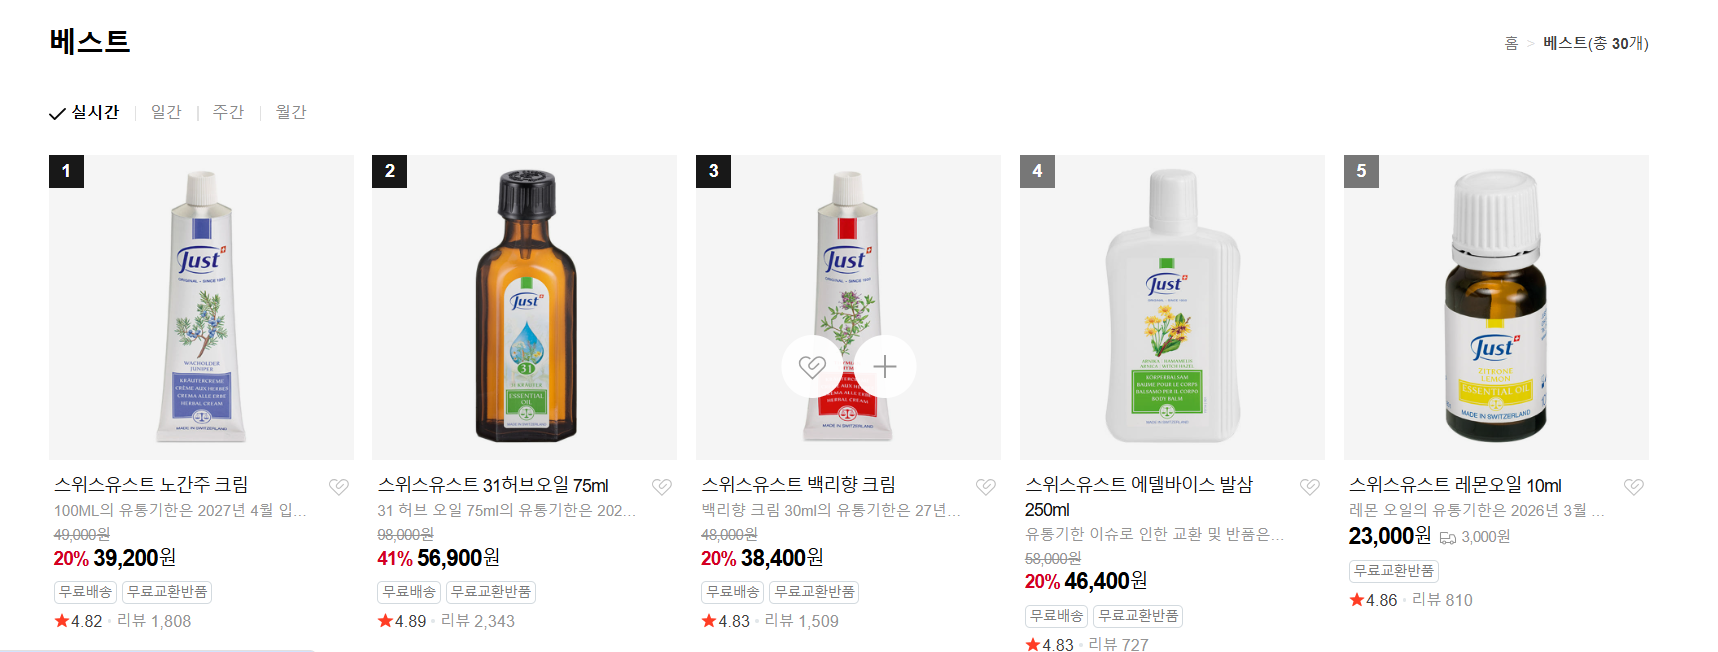Click the plus overlay button on product 3 image
Image resolution: width=1718 pixels, height=652 pixels.
[885, 367]
